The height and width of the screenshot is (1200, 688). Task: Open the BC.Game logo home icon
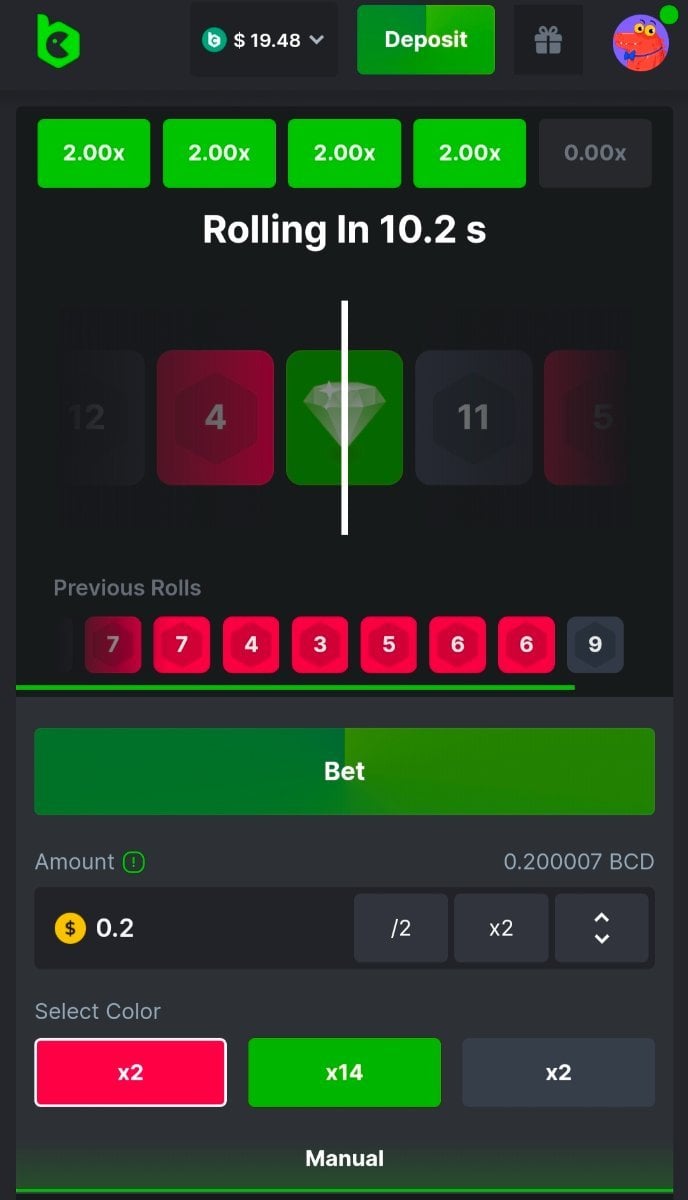coord(57,41)
